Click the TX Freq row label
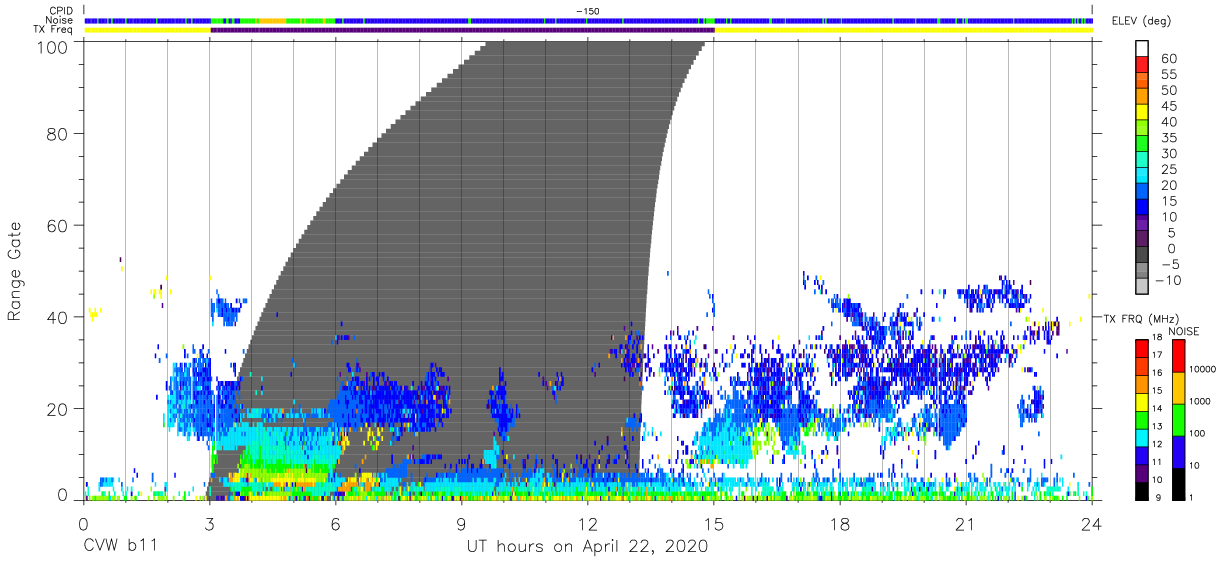The height and width of the screenshot is (567, 1228). pos(52,30)
